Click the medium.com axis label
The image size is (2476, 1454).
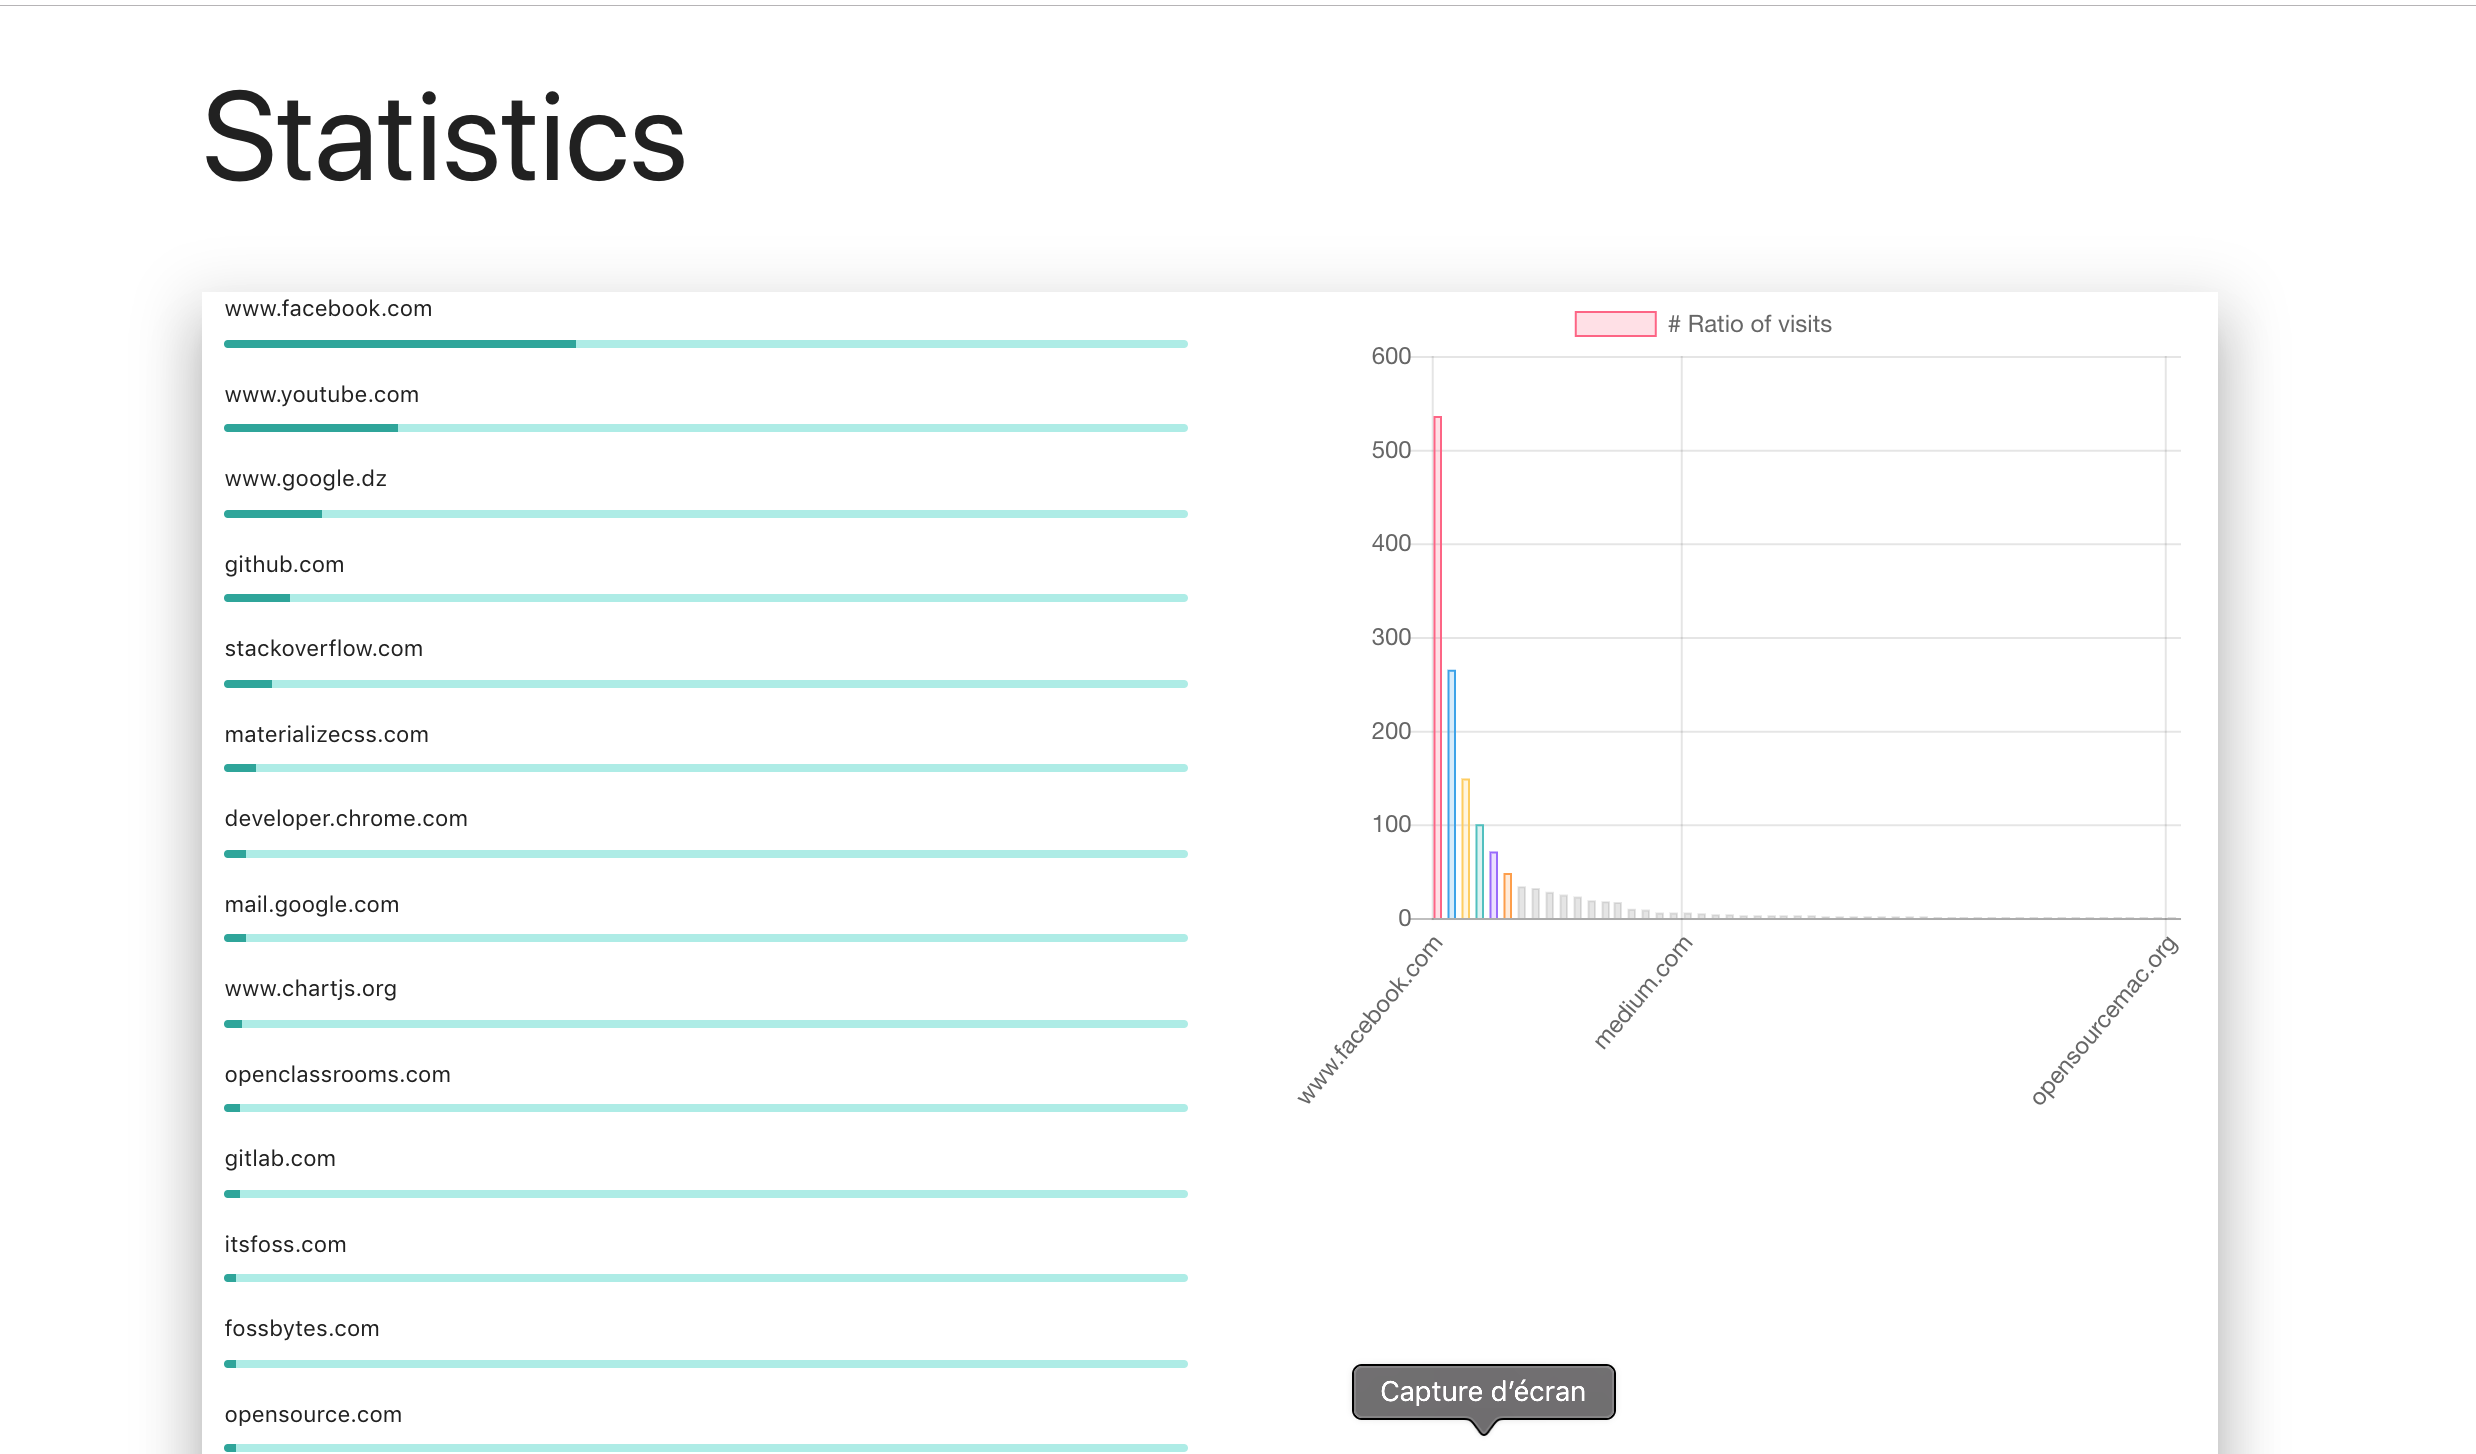pos(1642,992)
